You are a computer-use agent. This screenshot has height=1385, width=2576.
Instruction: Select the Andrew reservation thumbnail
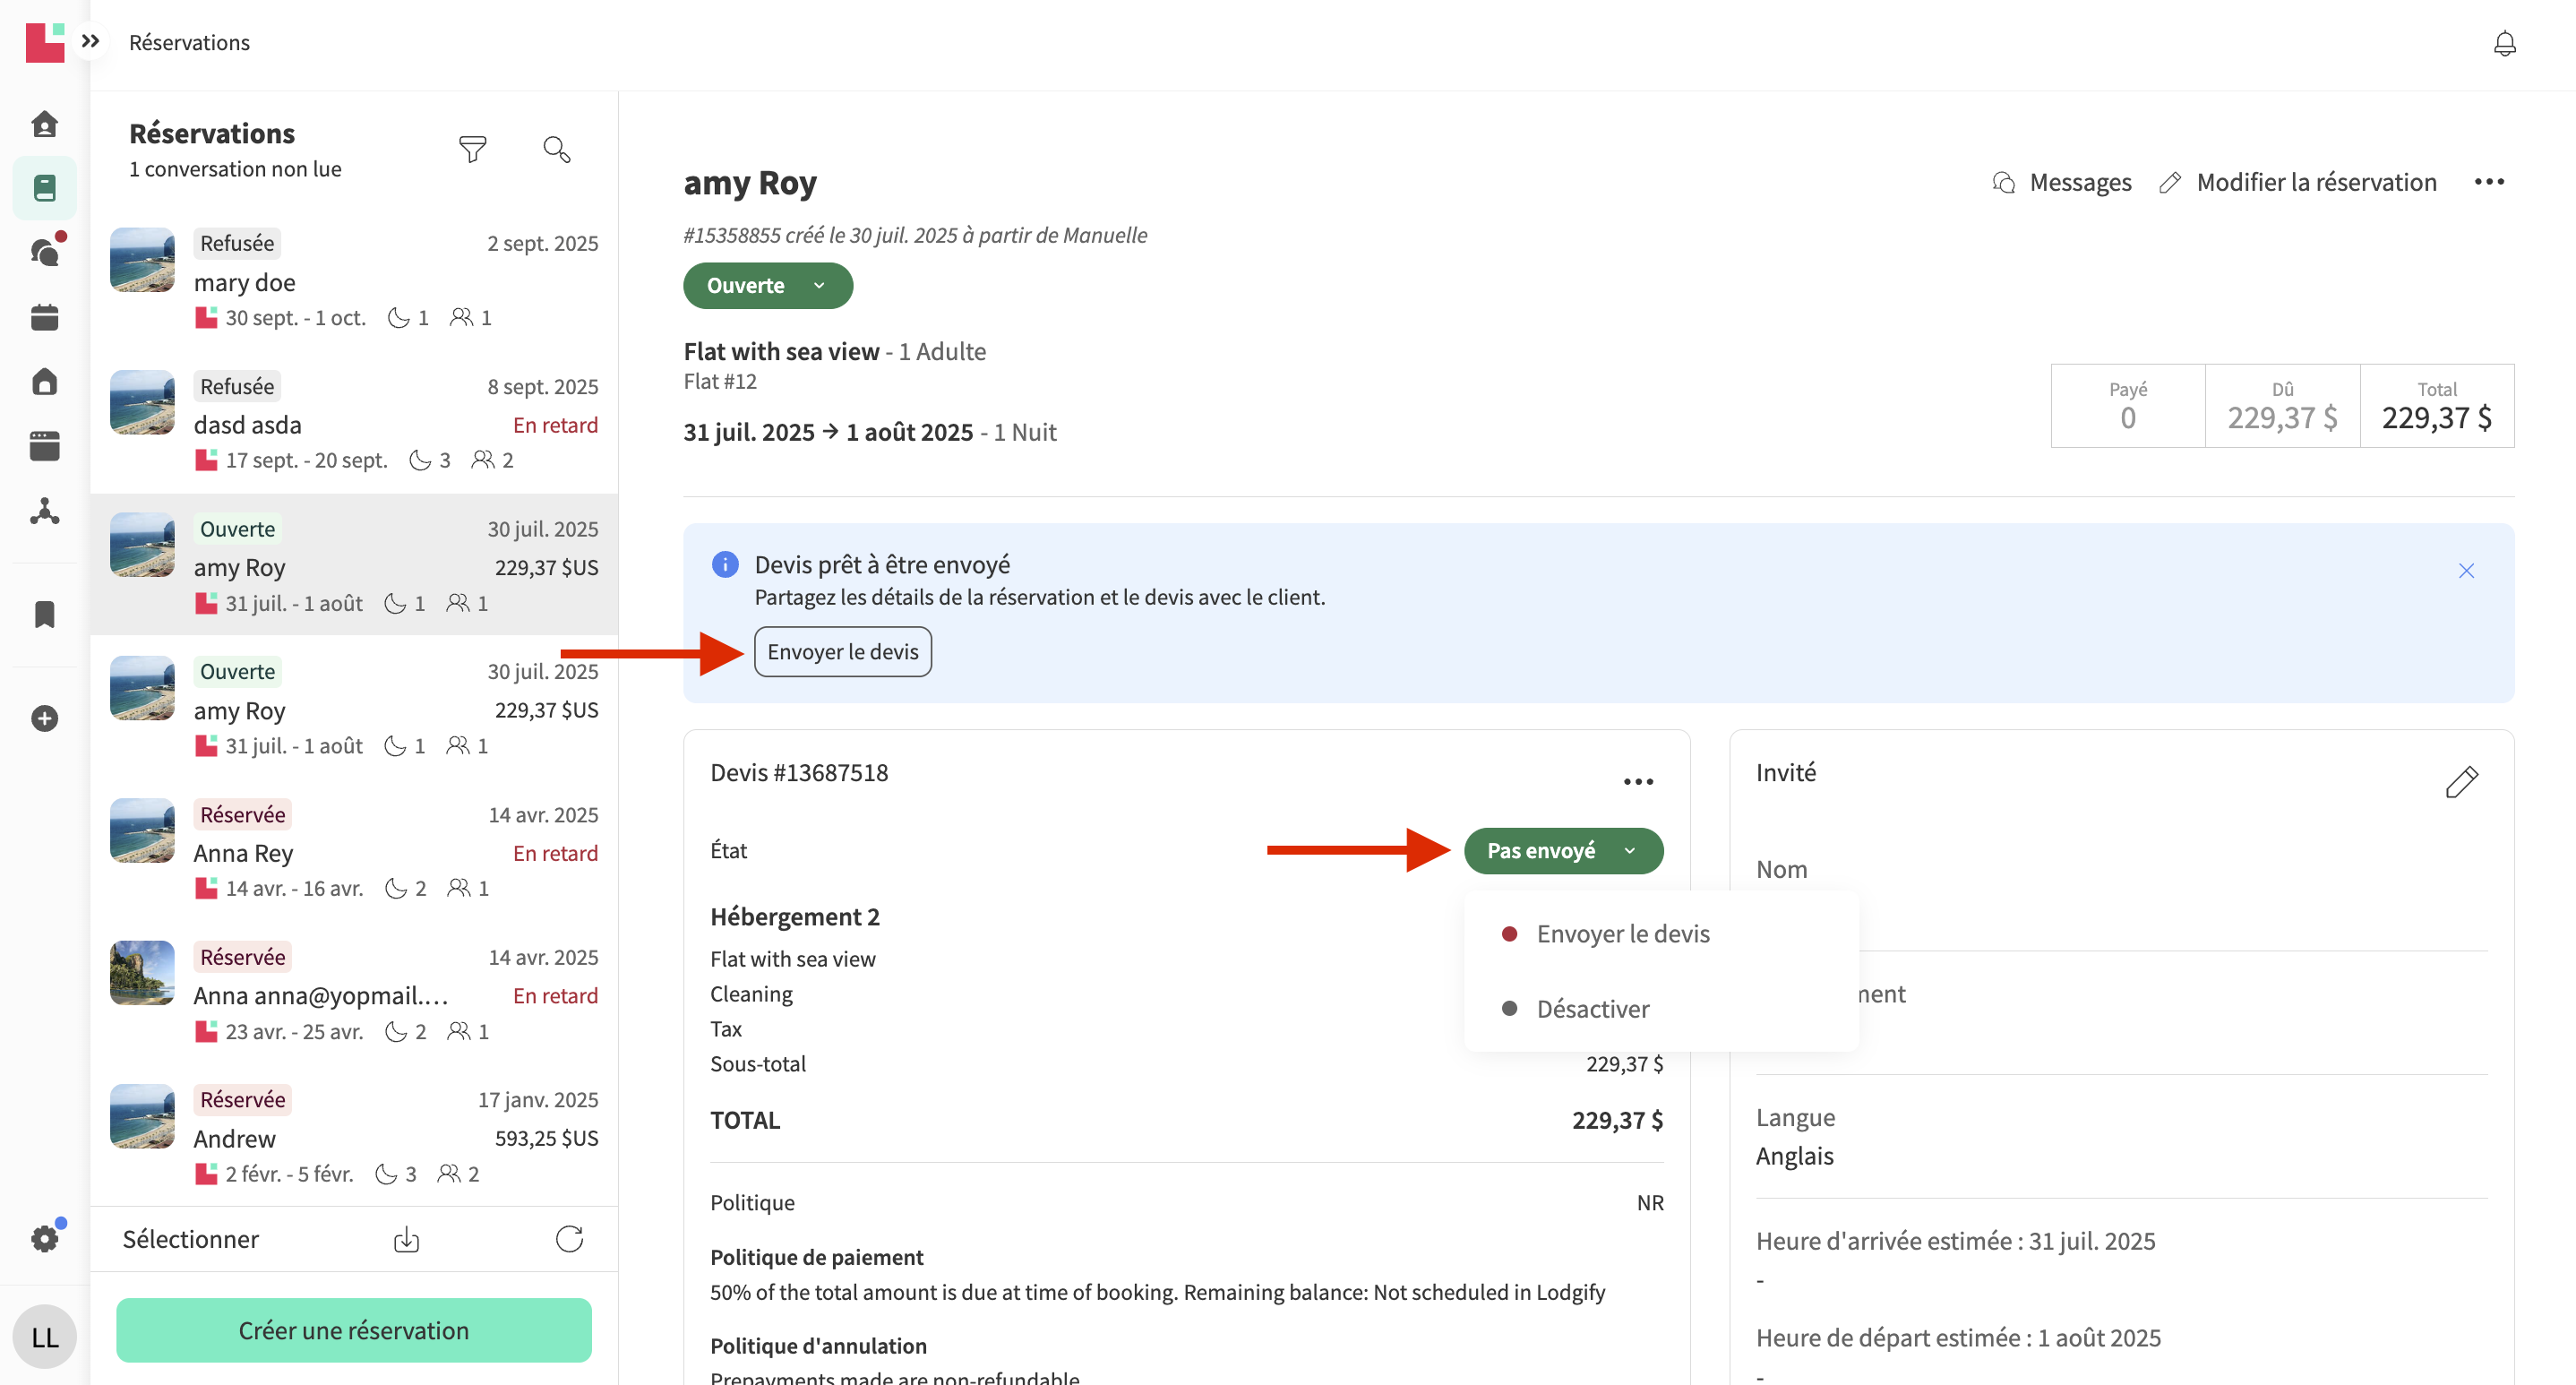coord(142,1116)
